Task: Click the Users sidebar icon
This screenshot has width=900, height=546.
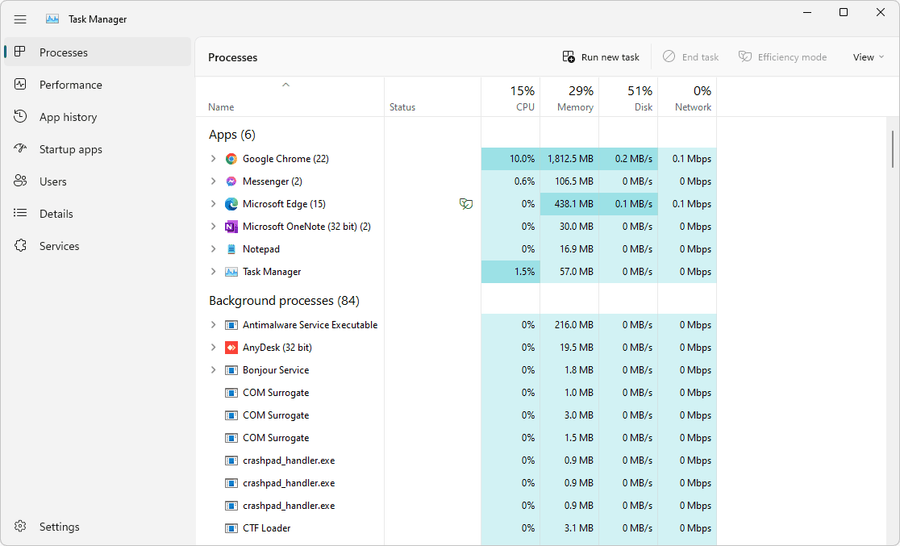Action: pyautogui.click(x=20, y=181)
